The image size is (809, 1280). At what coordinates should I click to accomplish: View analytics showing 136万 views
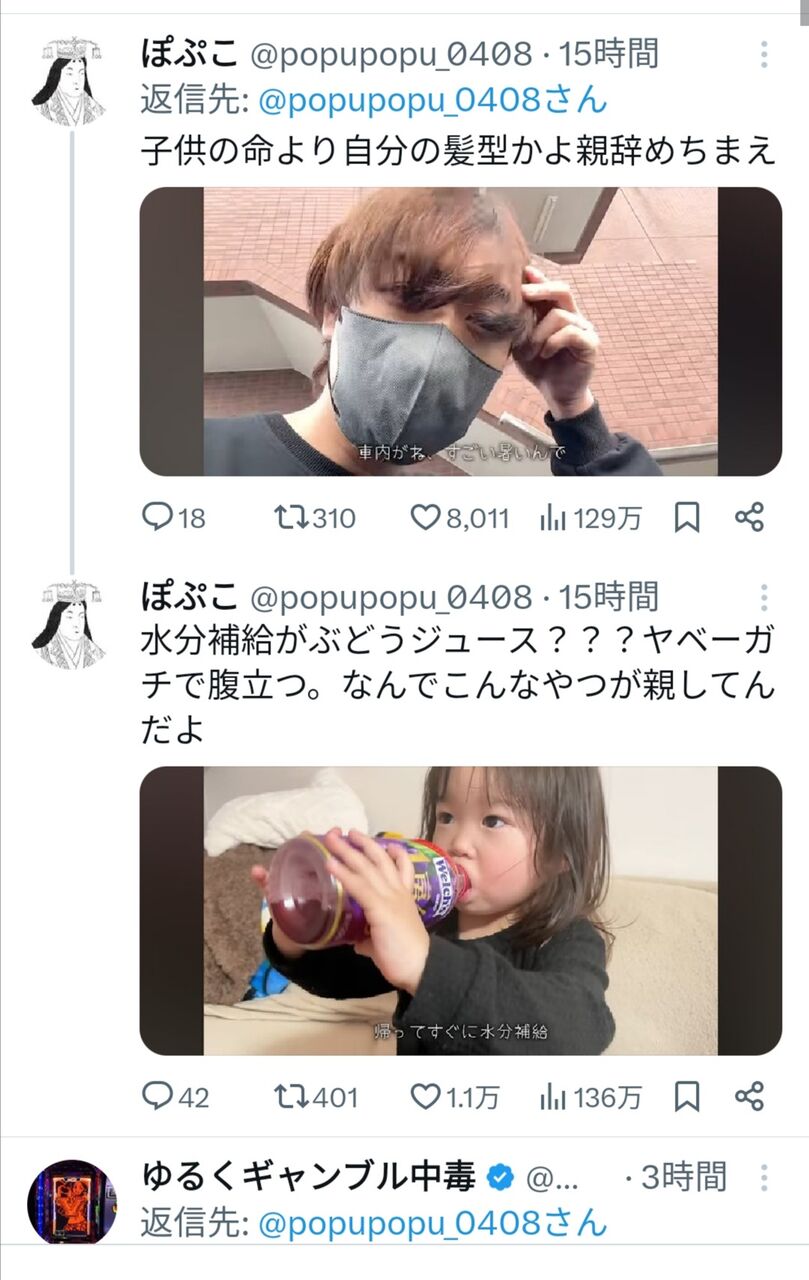pos(553,1097)
